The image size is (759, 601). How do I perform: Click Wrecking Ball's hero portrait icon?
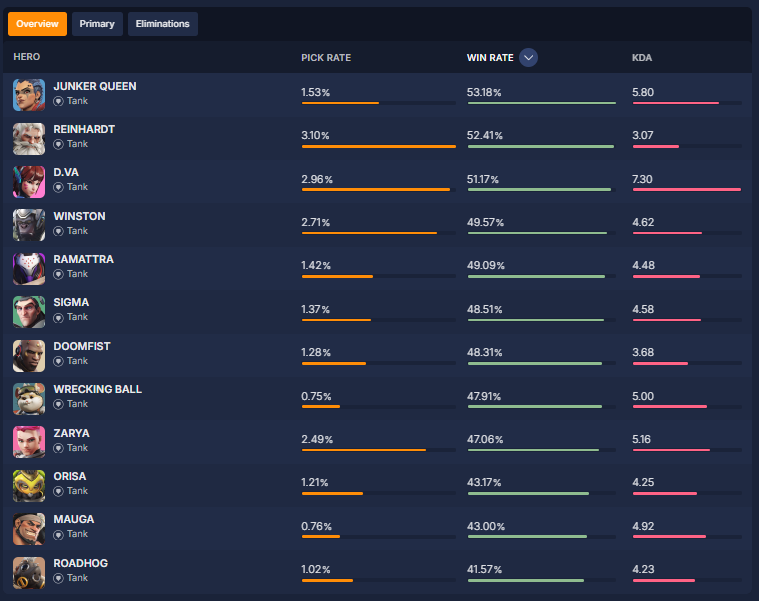pos(29,398)
